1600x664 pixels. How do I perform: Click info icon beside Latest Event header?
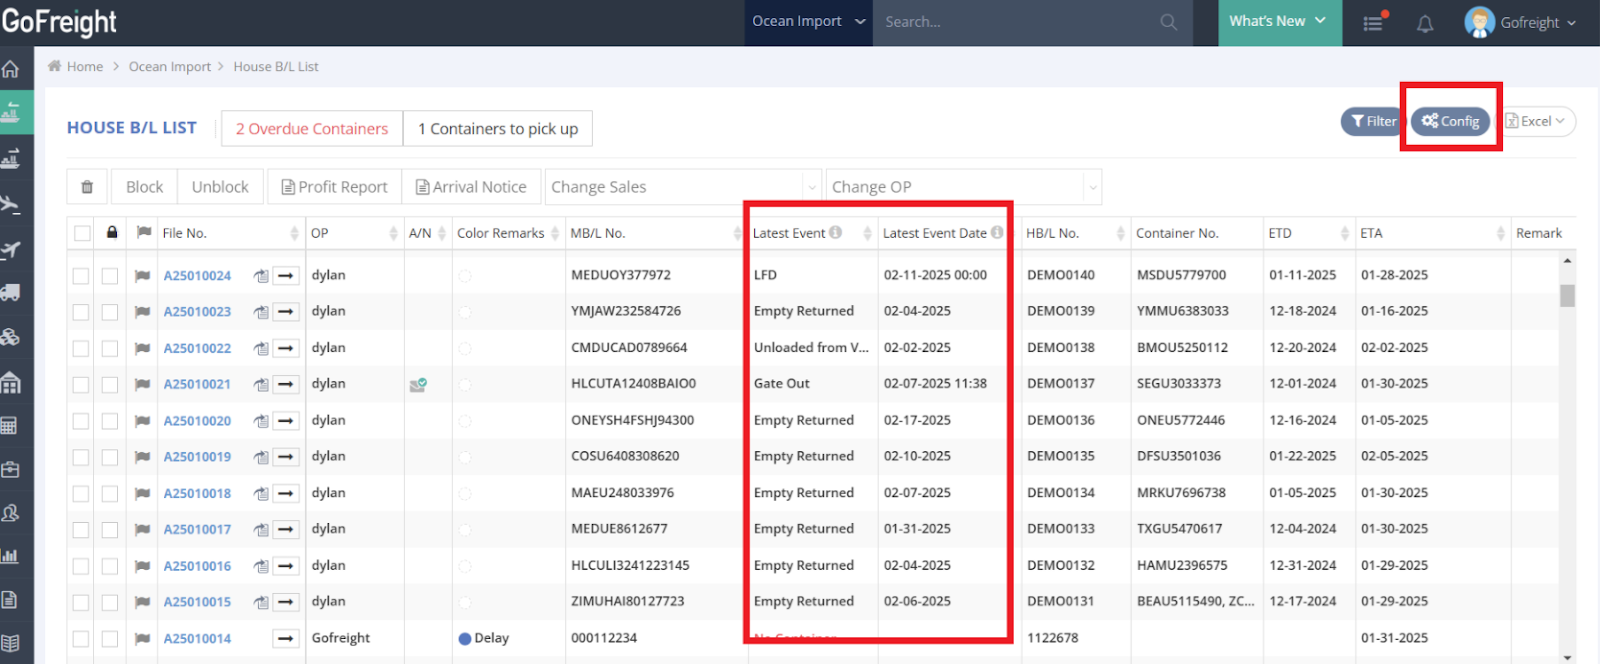835,233
